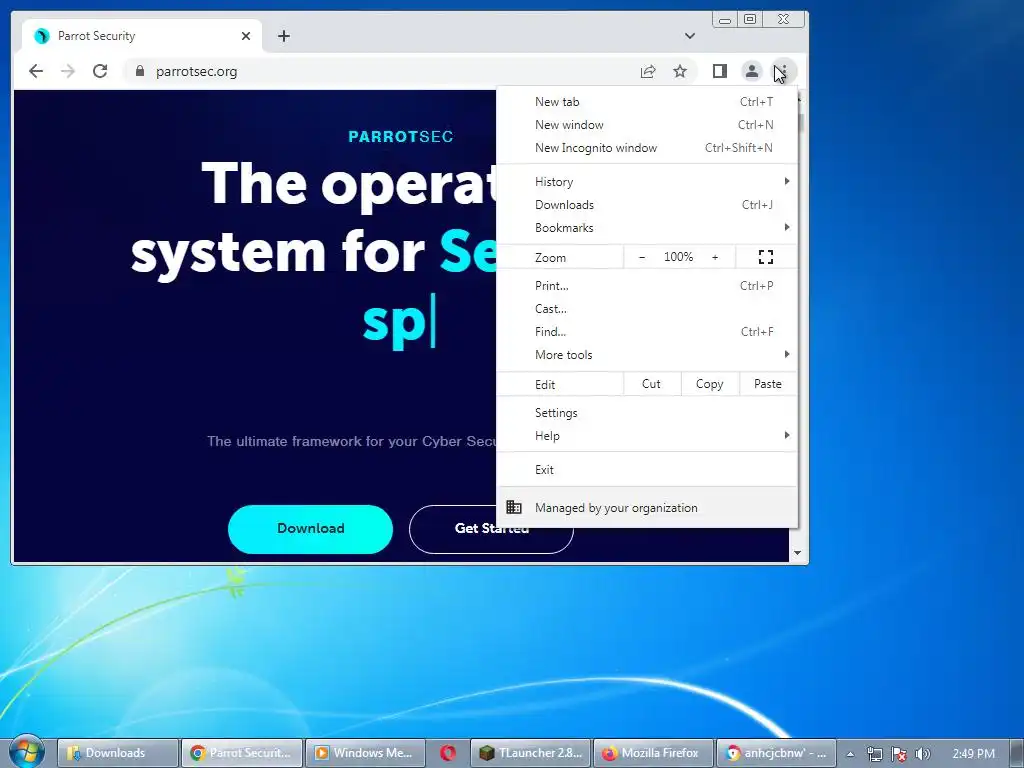This screenshot has height=768, width=1024.
Task: Expand the History submenu
Action: [x=647, y=182]
